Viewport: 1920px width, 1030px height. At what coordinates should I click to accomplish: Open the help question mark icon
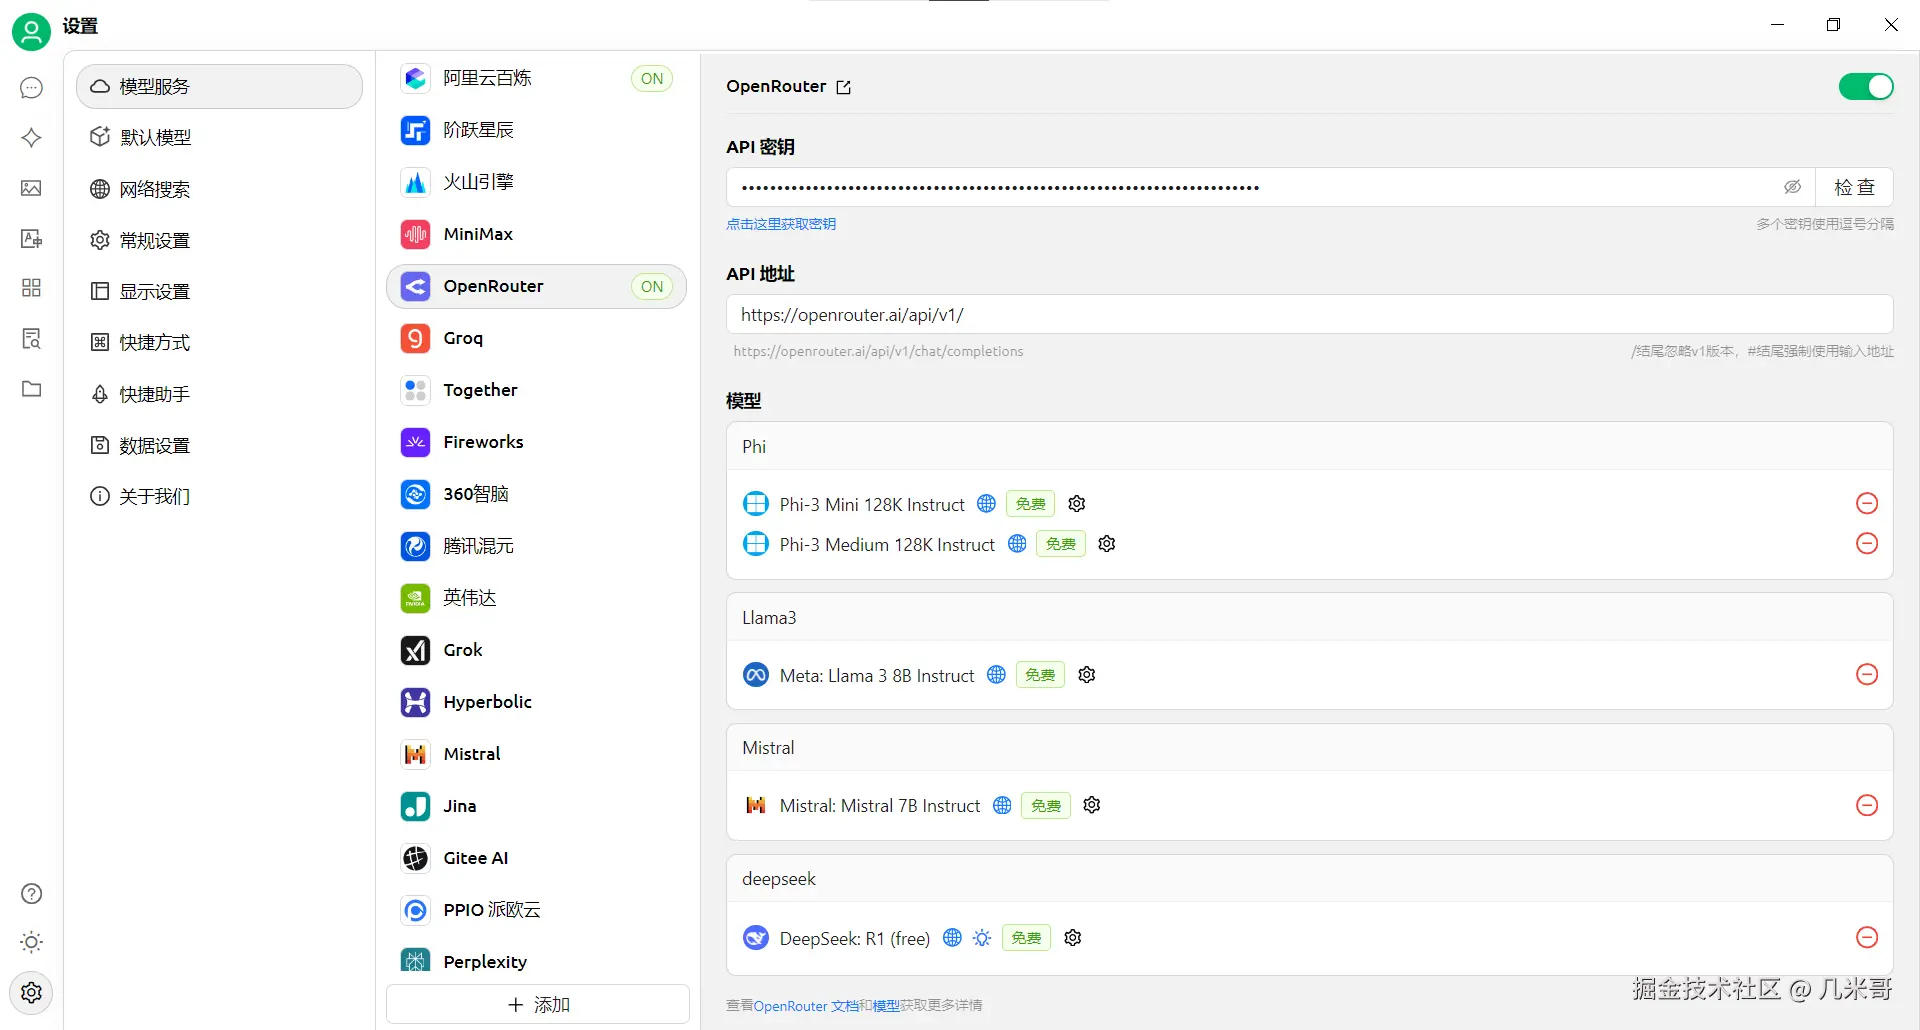(x=32, y=894)
